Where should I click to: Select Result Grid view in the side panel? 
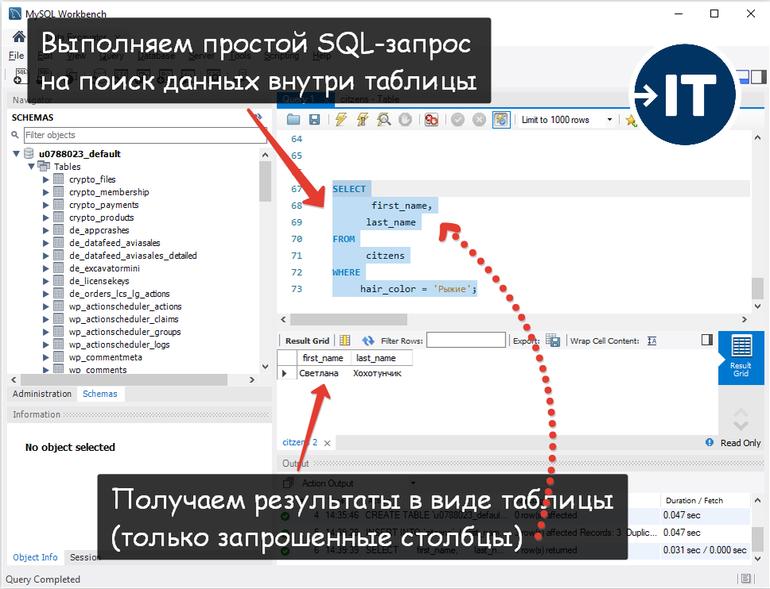tap(741, 357)
